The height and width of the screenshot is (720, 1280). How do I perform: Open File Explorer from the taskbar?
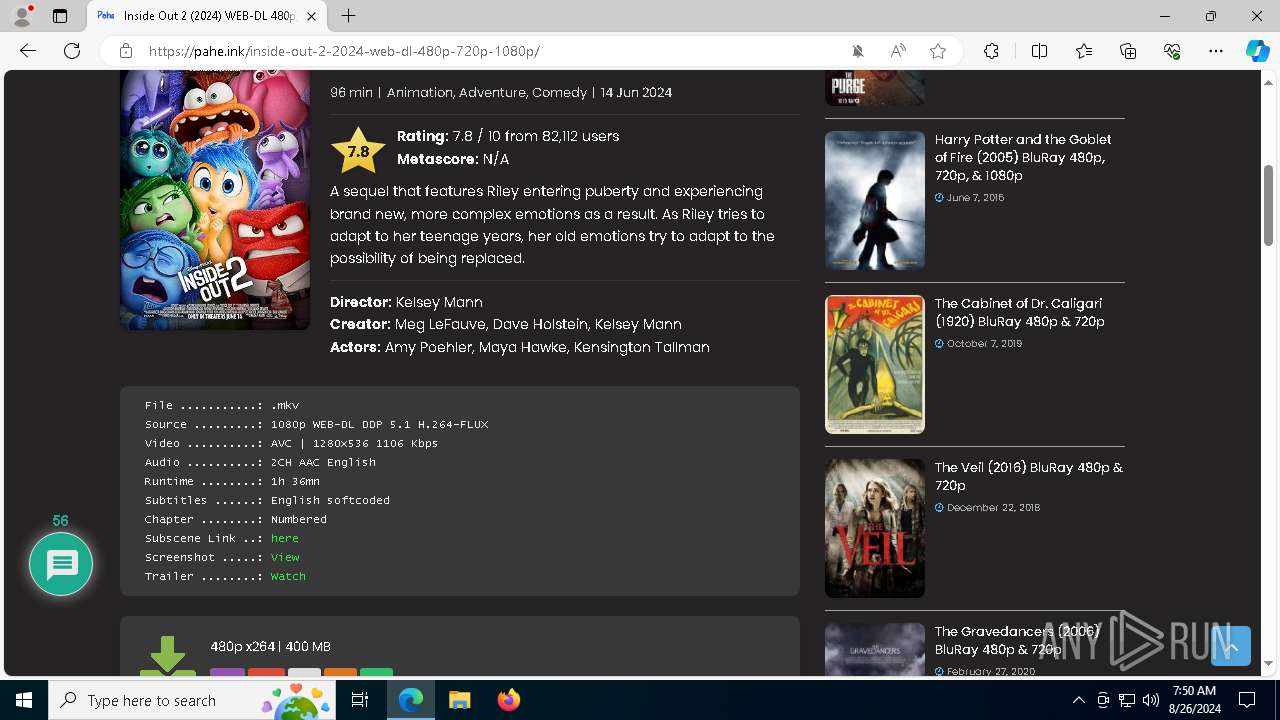coord(459,700)
